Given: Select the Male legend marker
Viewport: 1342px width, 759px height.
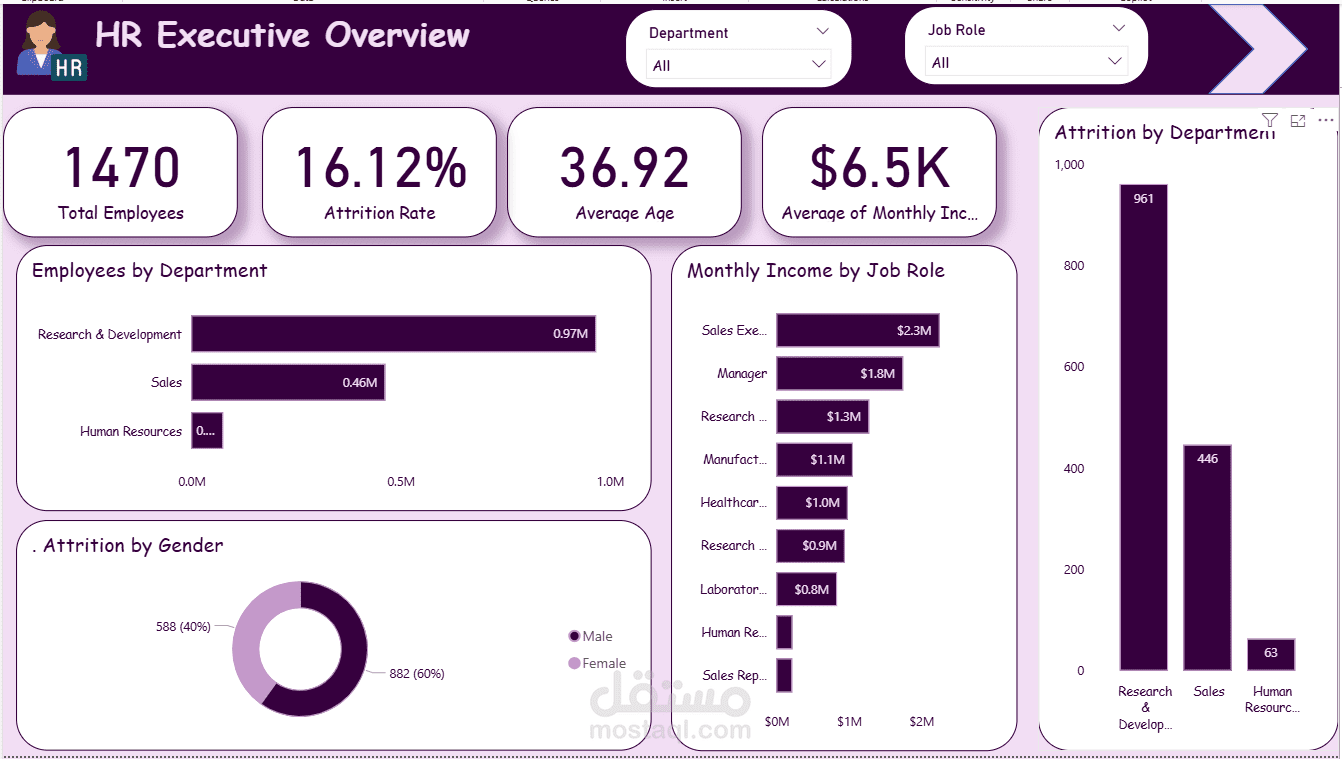Looking at the screenshot, I should (574, 636).
